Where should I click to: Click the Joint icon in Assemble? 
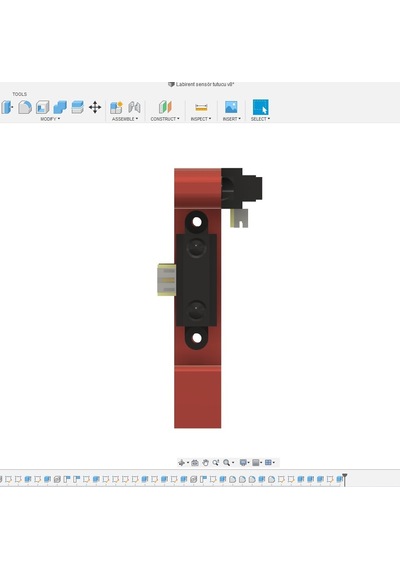click(x=134, y=107)
